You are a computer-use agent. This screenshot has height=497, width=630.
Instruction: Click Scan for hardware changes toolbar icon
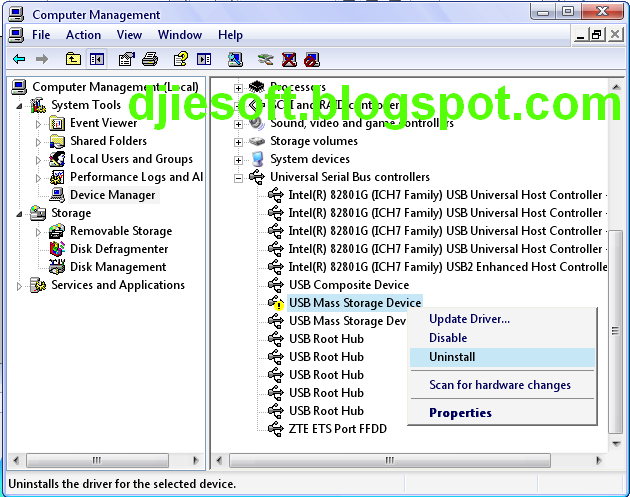(235, 59)
